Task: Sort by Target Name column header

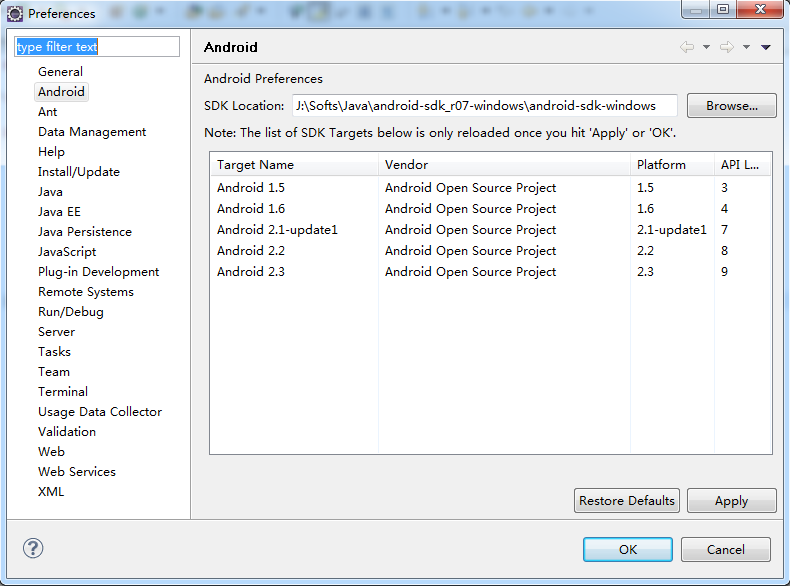Action: click(x=294, y=165)
